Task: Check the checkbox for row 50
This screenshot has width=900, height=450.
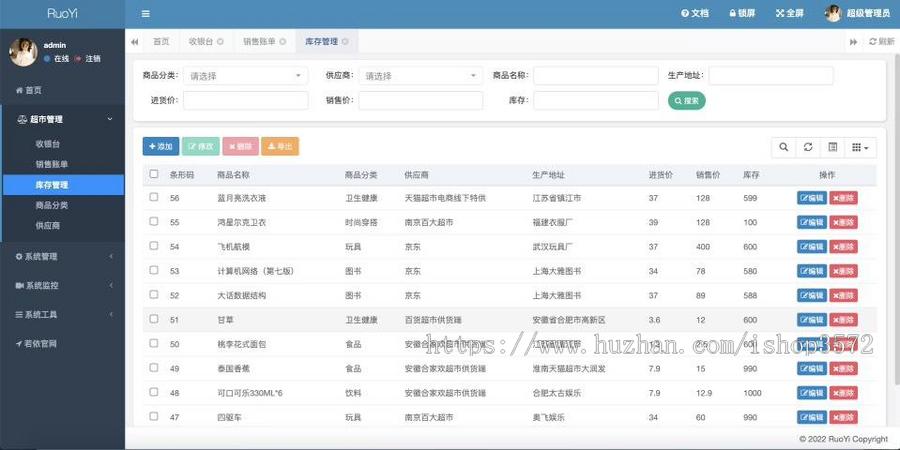Action: click(153, 343)
